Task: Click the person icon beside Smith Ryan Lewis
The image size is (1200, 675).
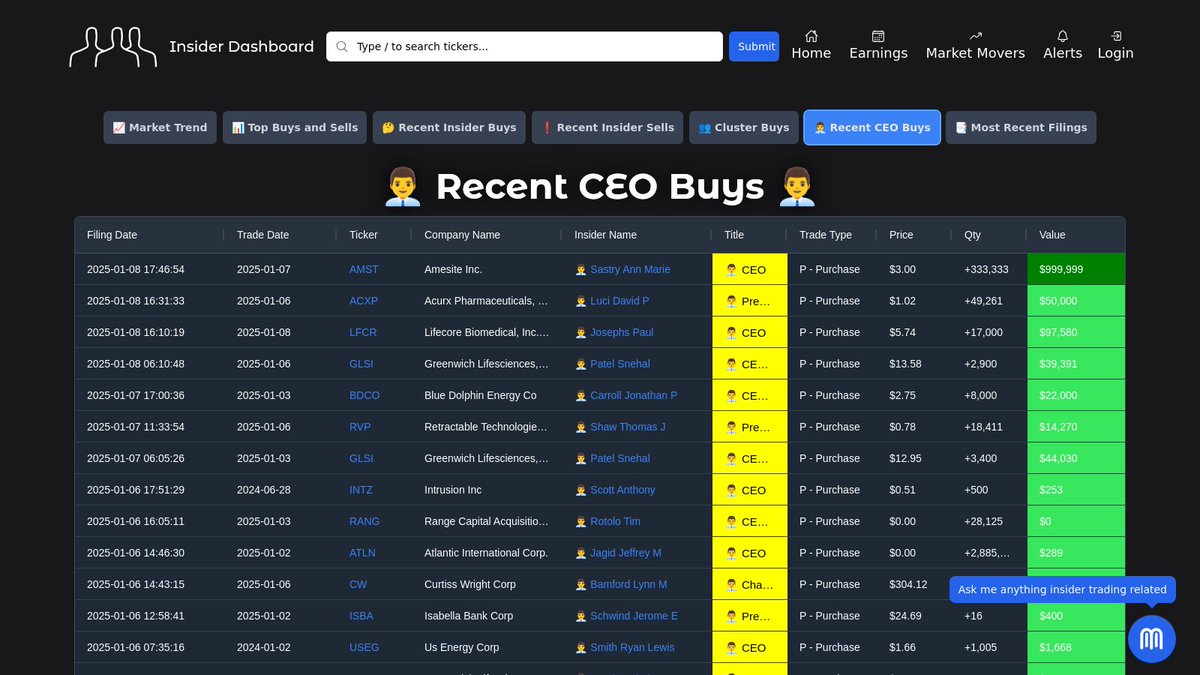Action: point(581,647)
